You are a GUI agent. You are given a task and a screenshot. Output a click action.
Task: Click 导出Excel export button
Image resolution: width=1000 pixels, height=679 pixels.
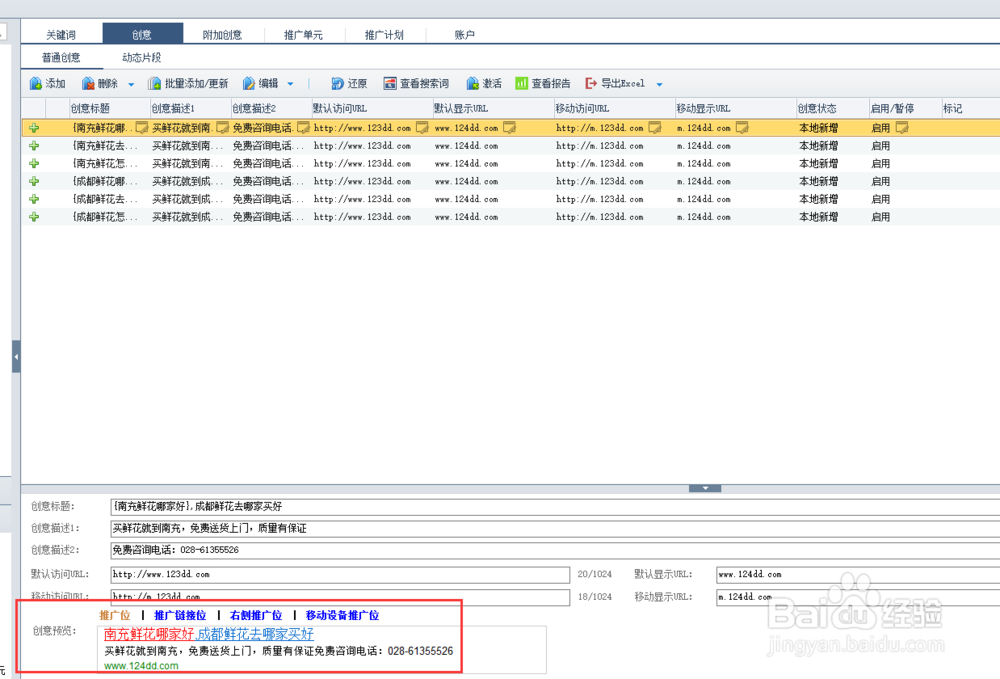coord(615,84)
